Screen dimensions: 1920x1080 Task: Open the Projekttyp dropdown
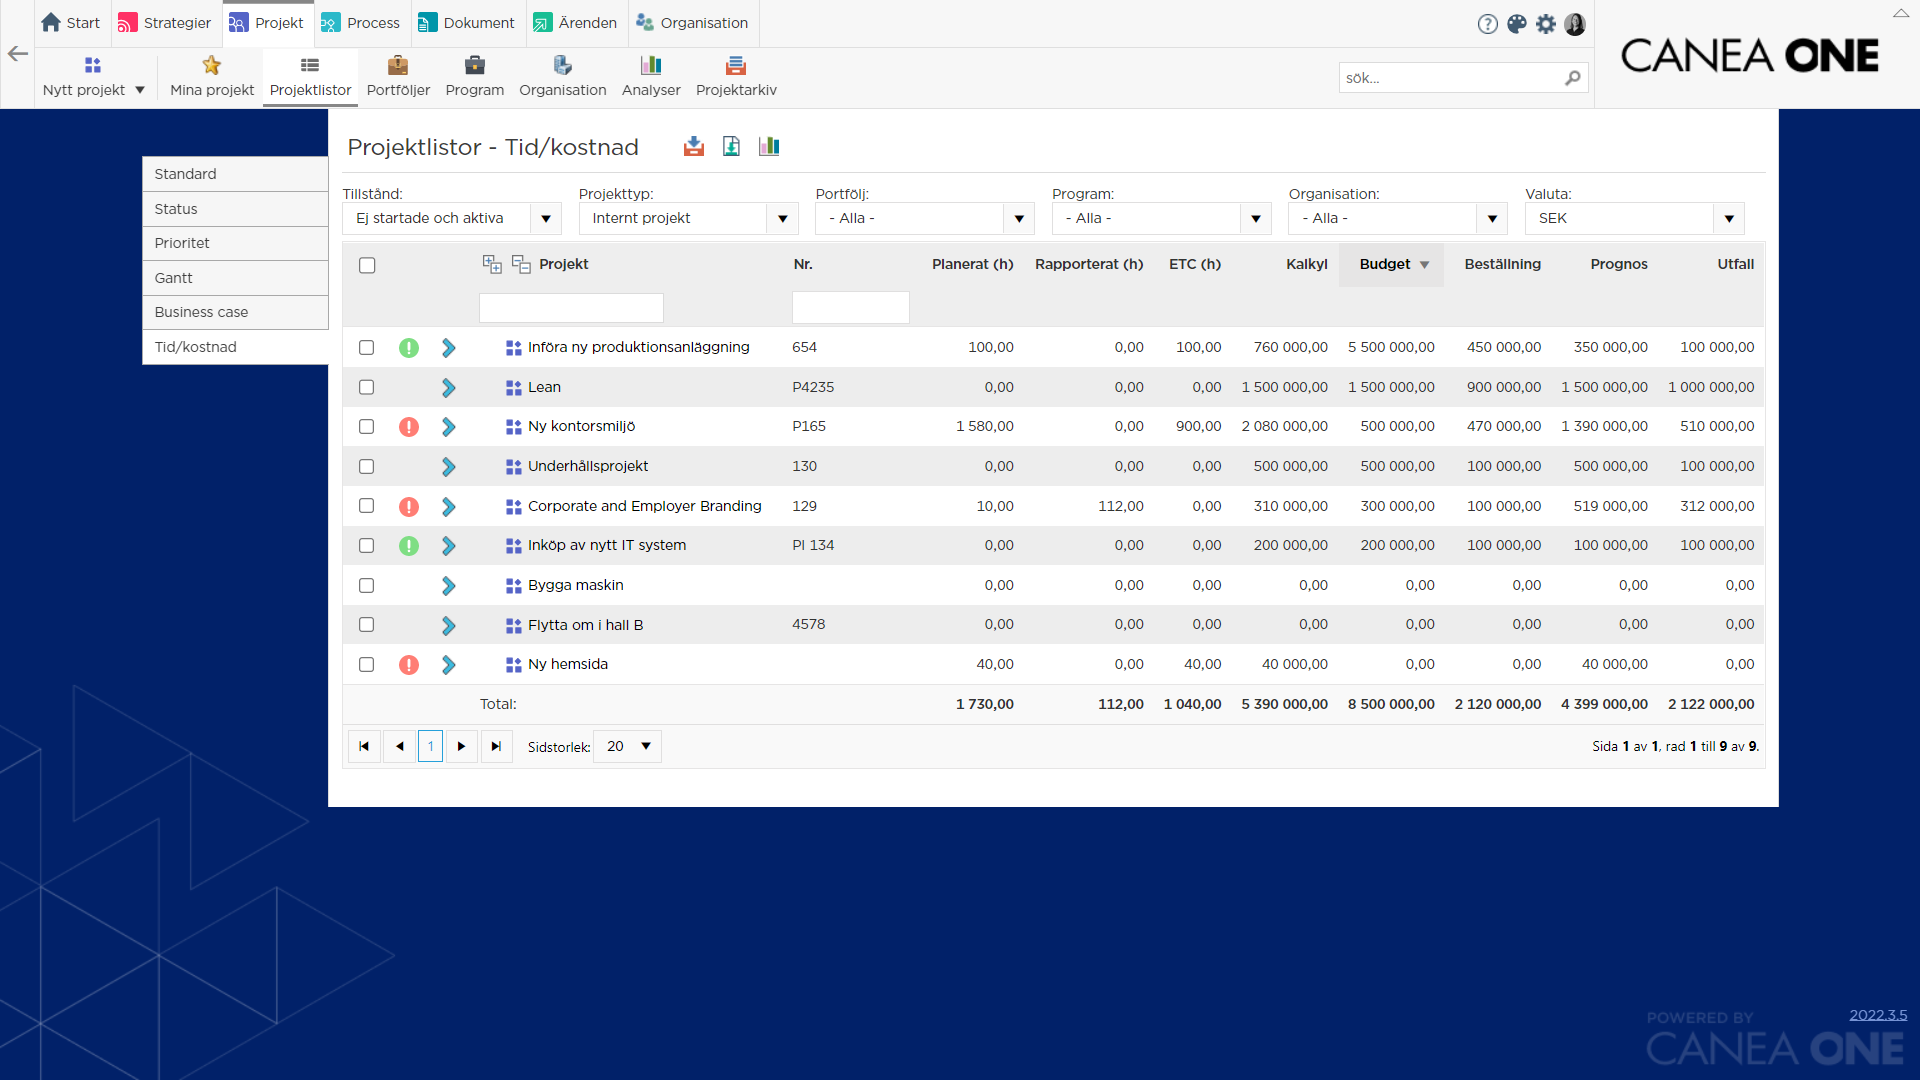pos(688,218)
